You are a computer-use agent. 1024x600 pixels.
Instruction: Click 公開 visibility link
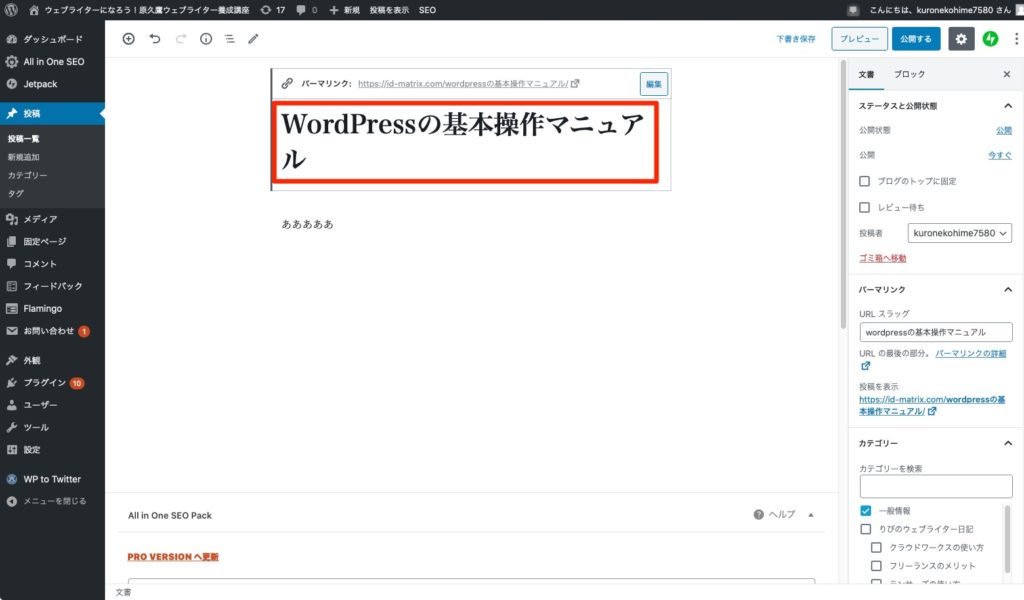point(1004,131)
